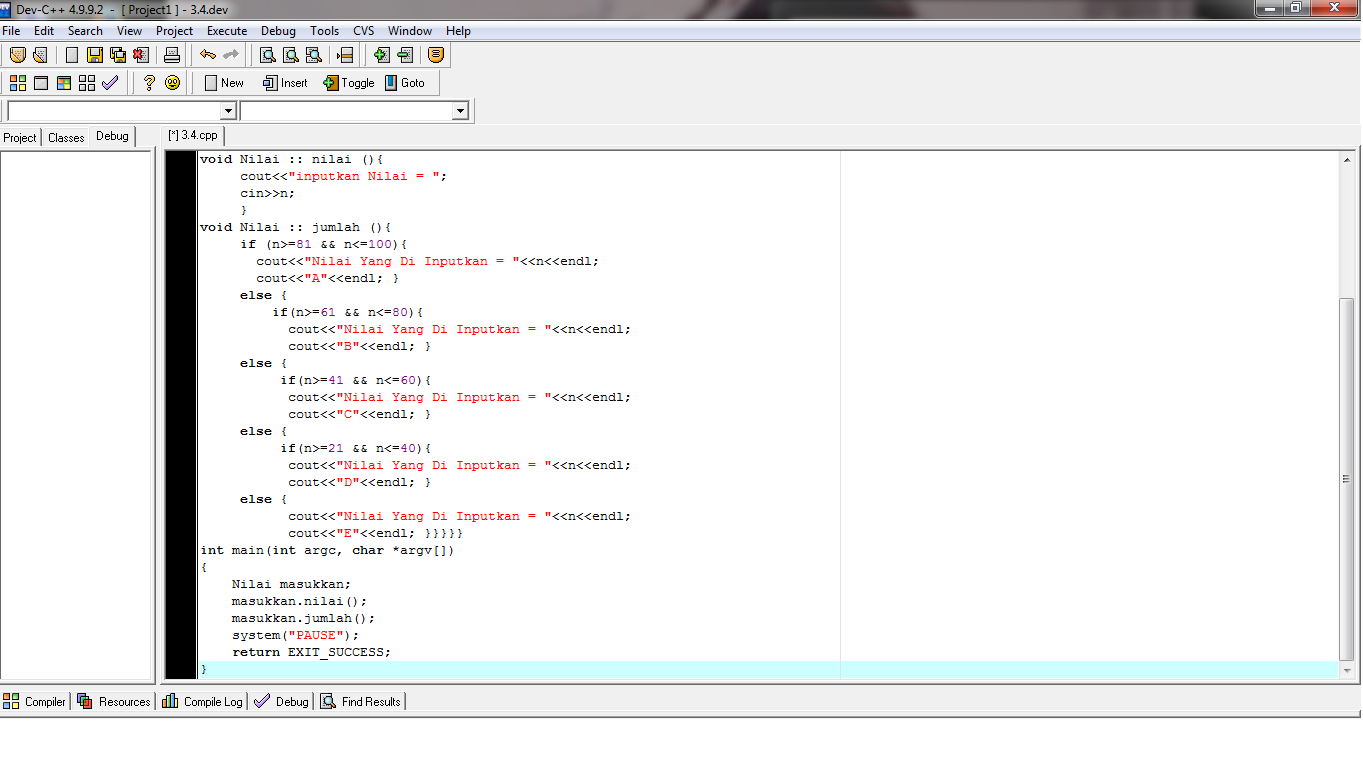This screenshot has height=772, width=1363.
Task: Click on the line masukkan.jumlah();
Action: coord(303,618)
